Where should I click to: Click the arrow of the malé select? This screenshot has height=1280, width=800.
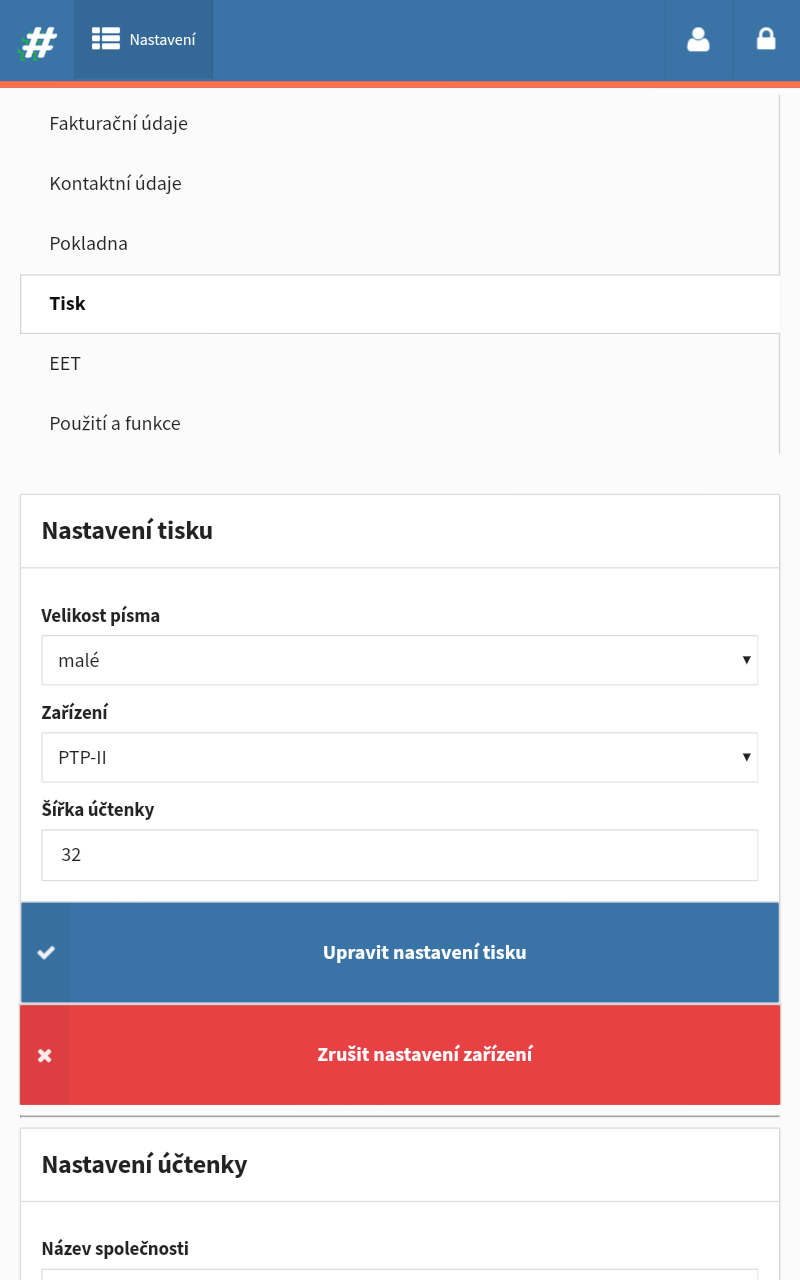pos(746,660)
